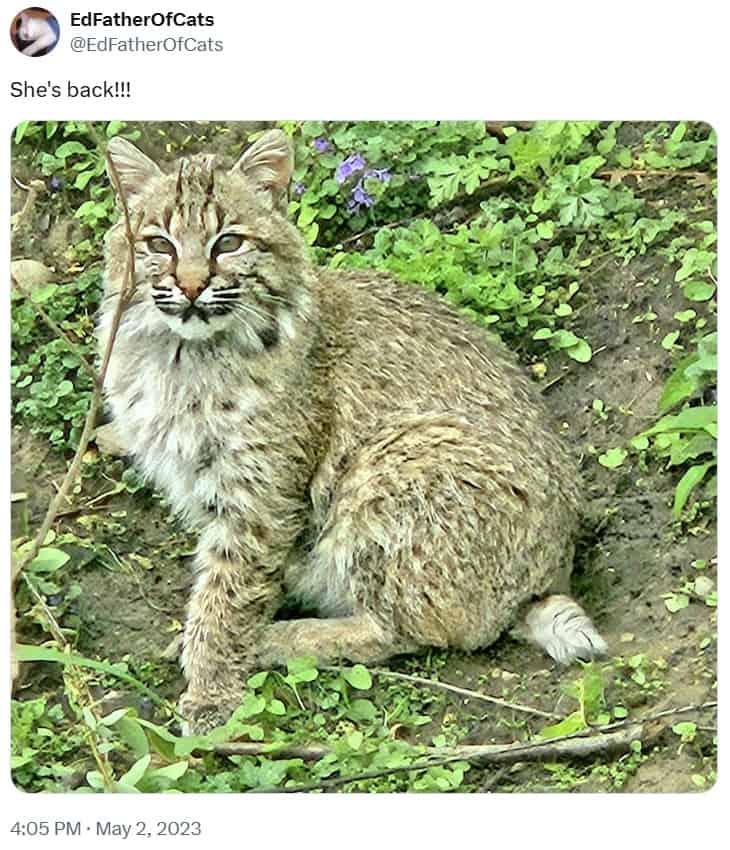This screenshot has width=730, height=850.
Task: Click the May 2, 2023 date
Action: click(x=148, y=829)
